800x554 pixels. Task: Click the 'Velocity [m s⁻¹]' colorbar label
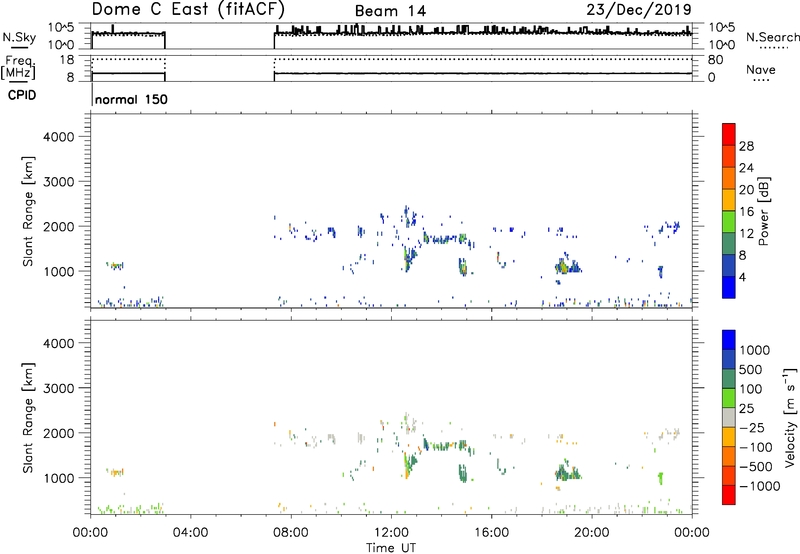[790, 417]
